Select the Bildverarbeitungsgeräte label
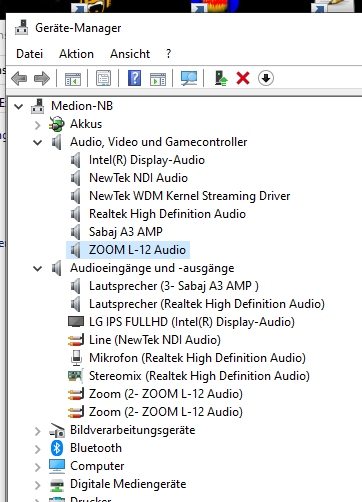Screen dimensions: 362x502 click(132, 430)
